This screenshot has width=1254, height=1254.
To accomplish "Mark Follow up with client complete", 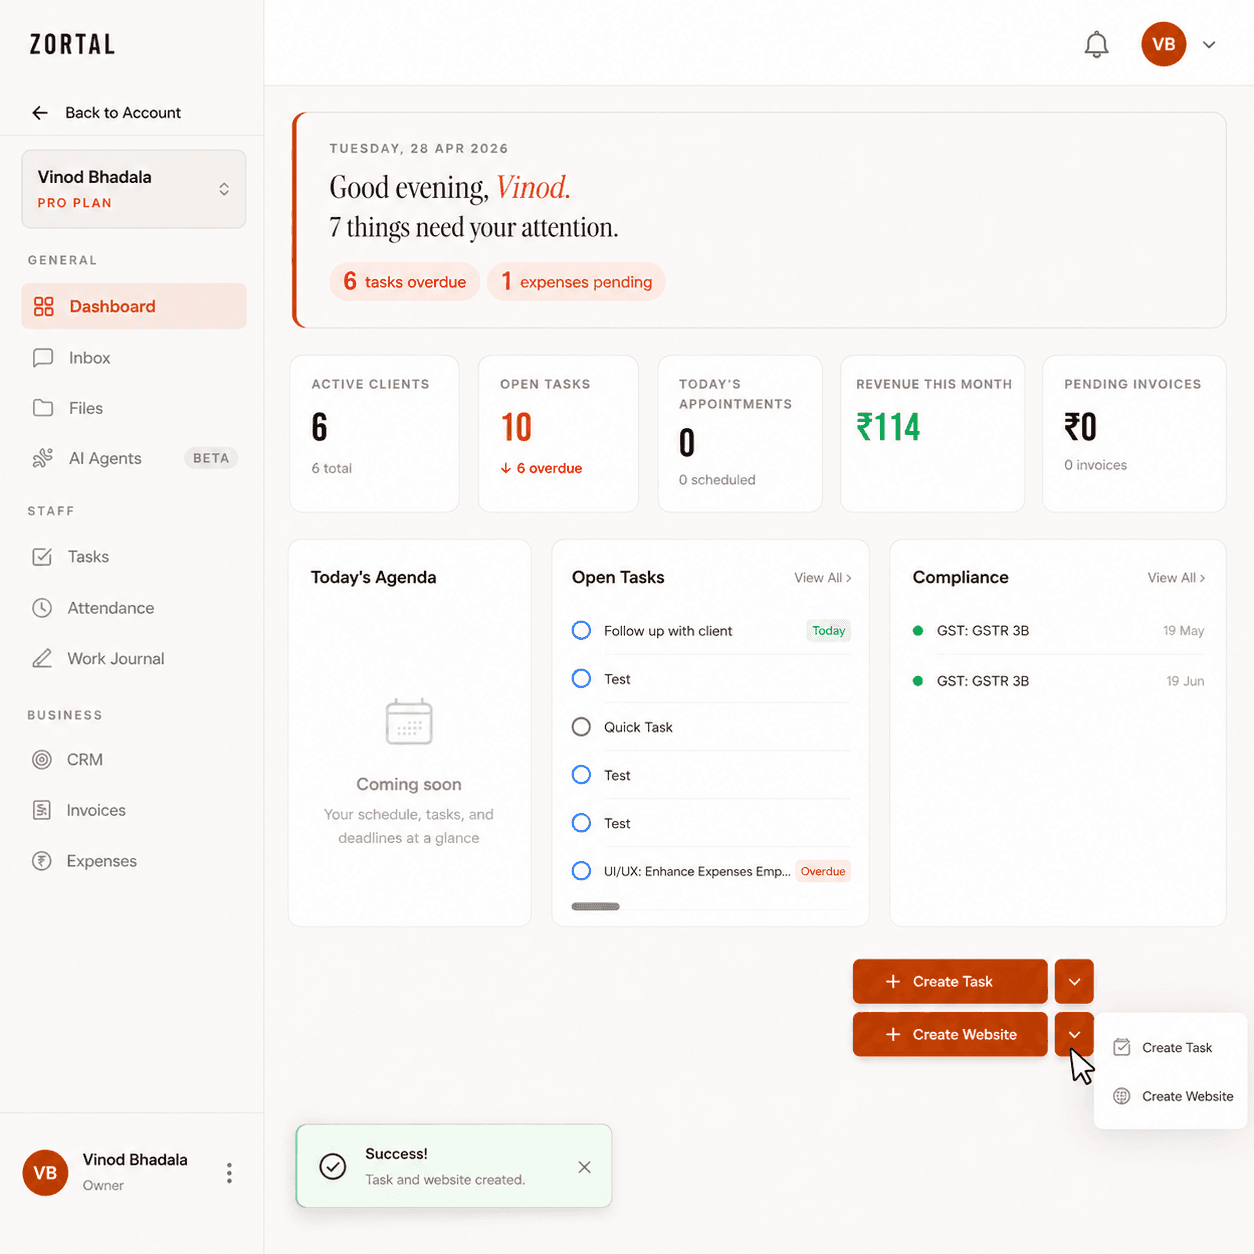I will 581,630.
